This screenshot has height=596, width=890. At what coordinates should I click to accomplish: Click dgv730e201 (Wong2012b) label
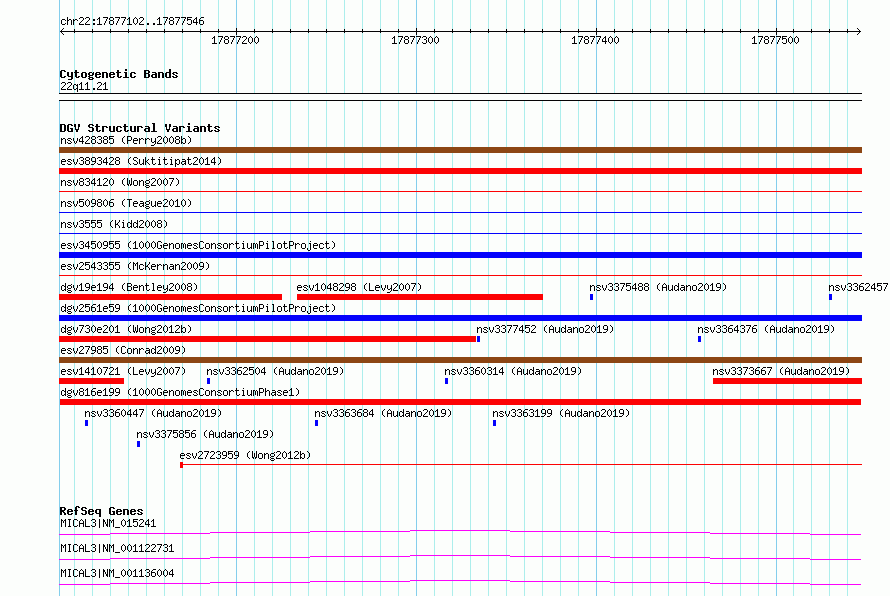point(126,329)
